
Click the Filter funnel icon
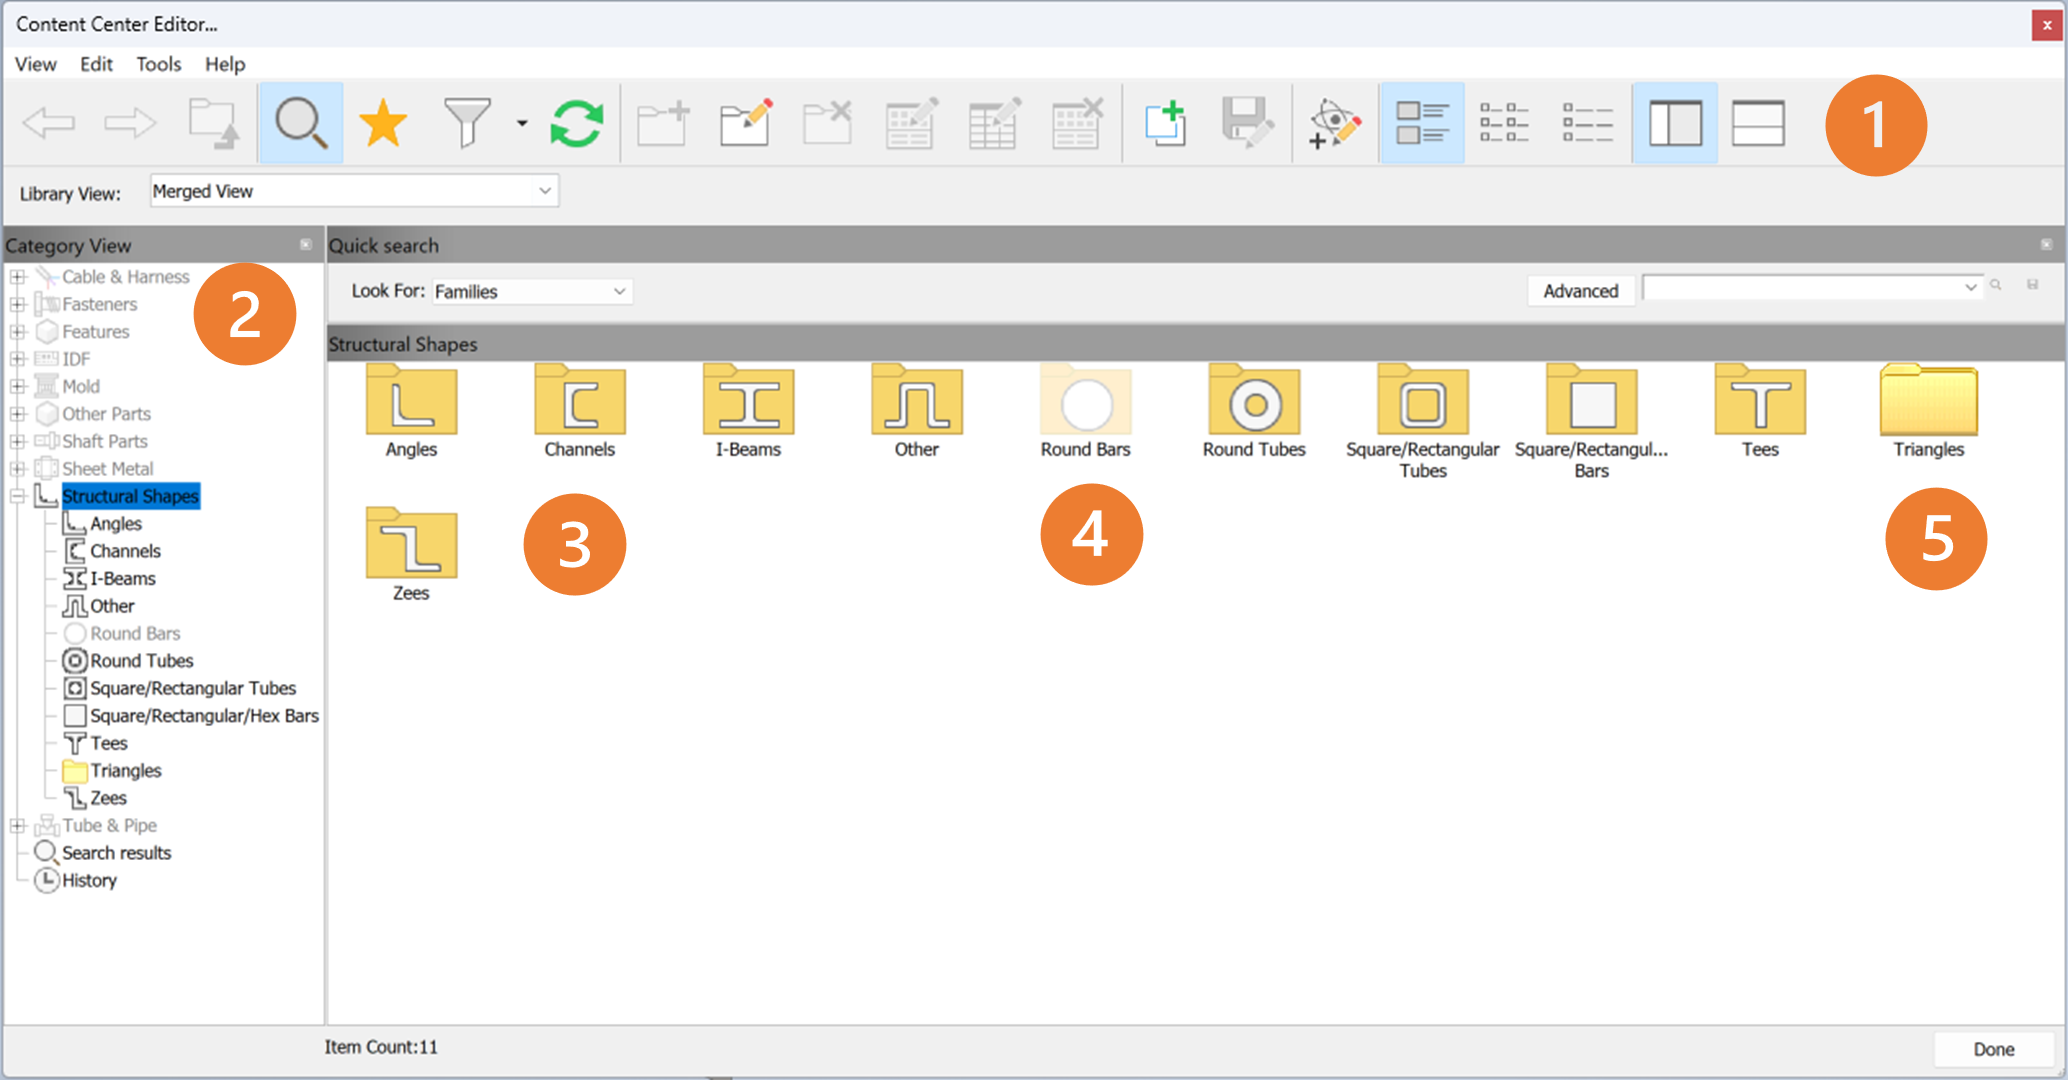[x=467, y=124]
